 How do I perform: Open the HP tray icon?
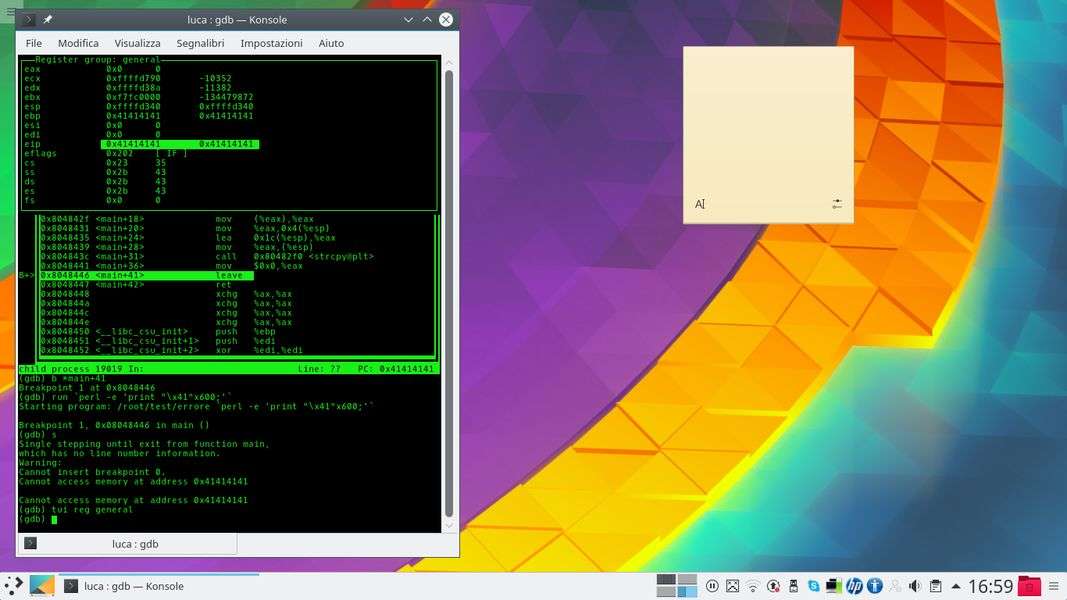854,586
